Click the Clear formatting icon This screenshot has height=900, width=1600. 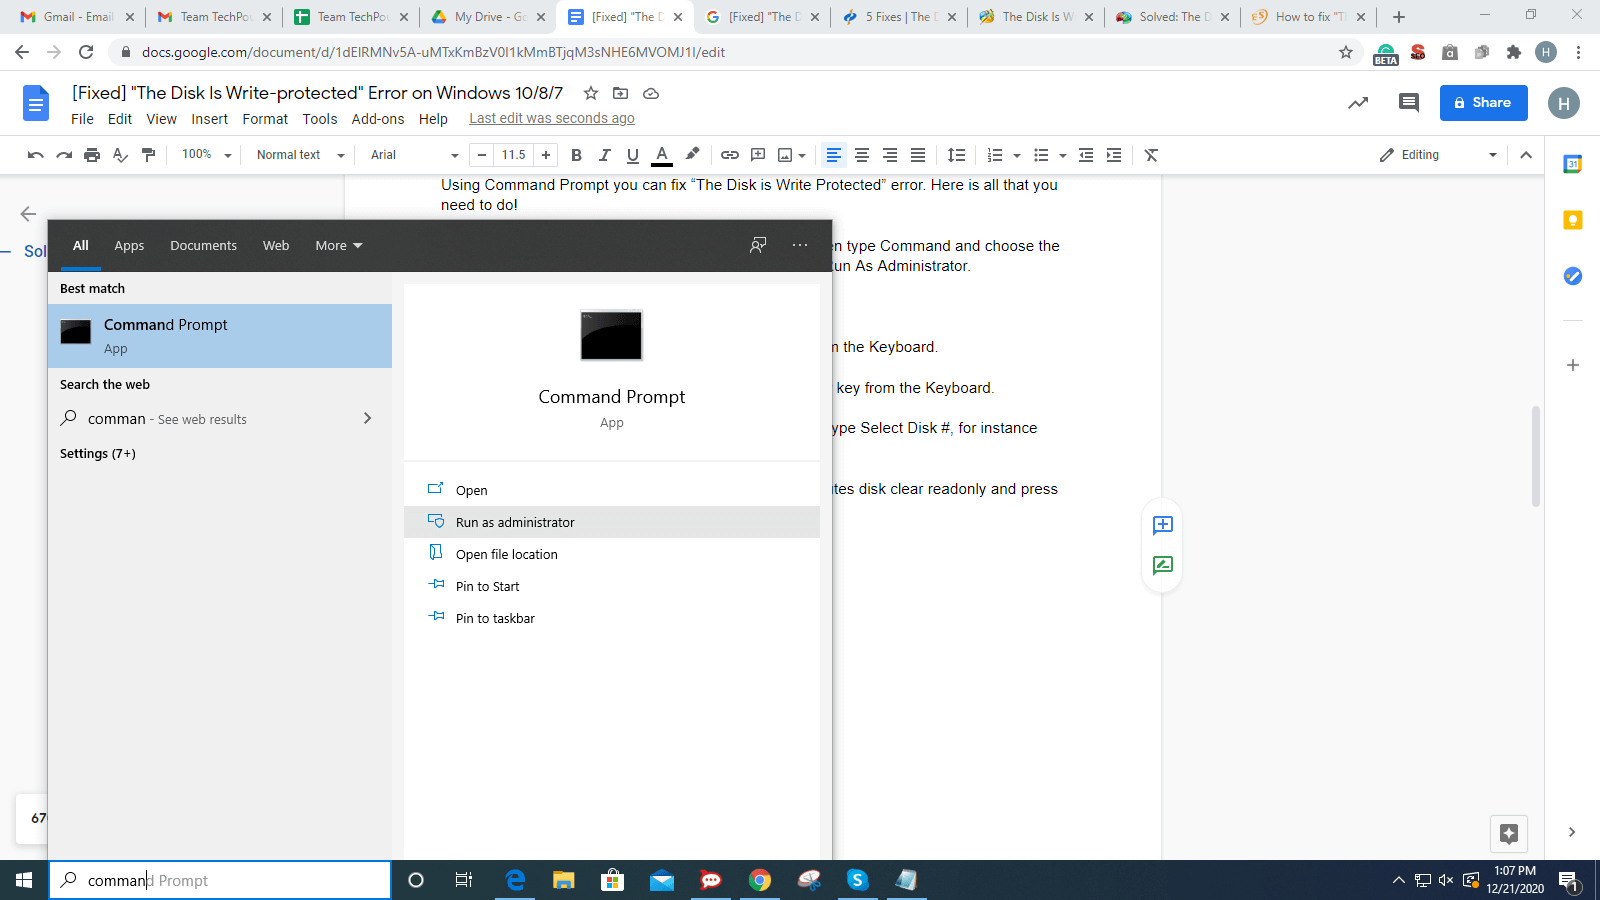coord(1151,155)
